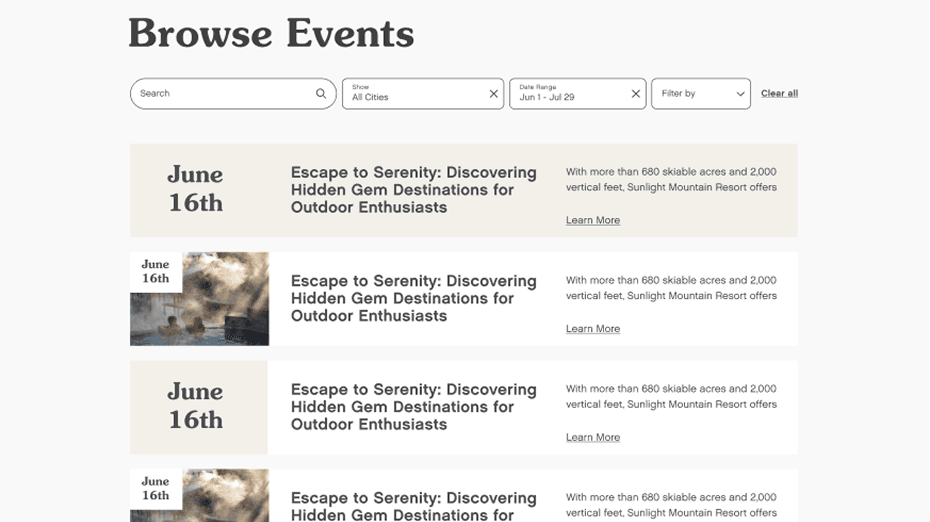930x522 pixels.
Task: Open the second event title beside the hot spring photo
Action: 413,298
